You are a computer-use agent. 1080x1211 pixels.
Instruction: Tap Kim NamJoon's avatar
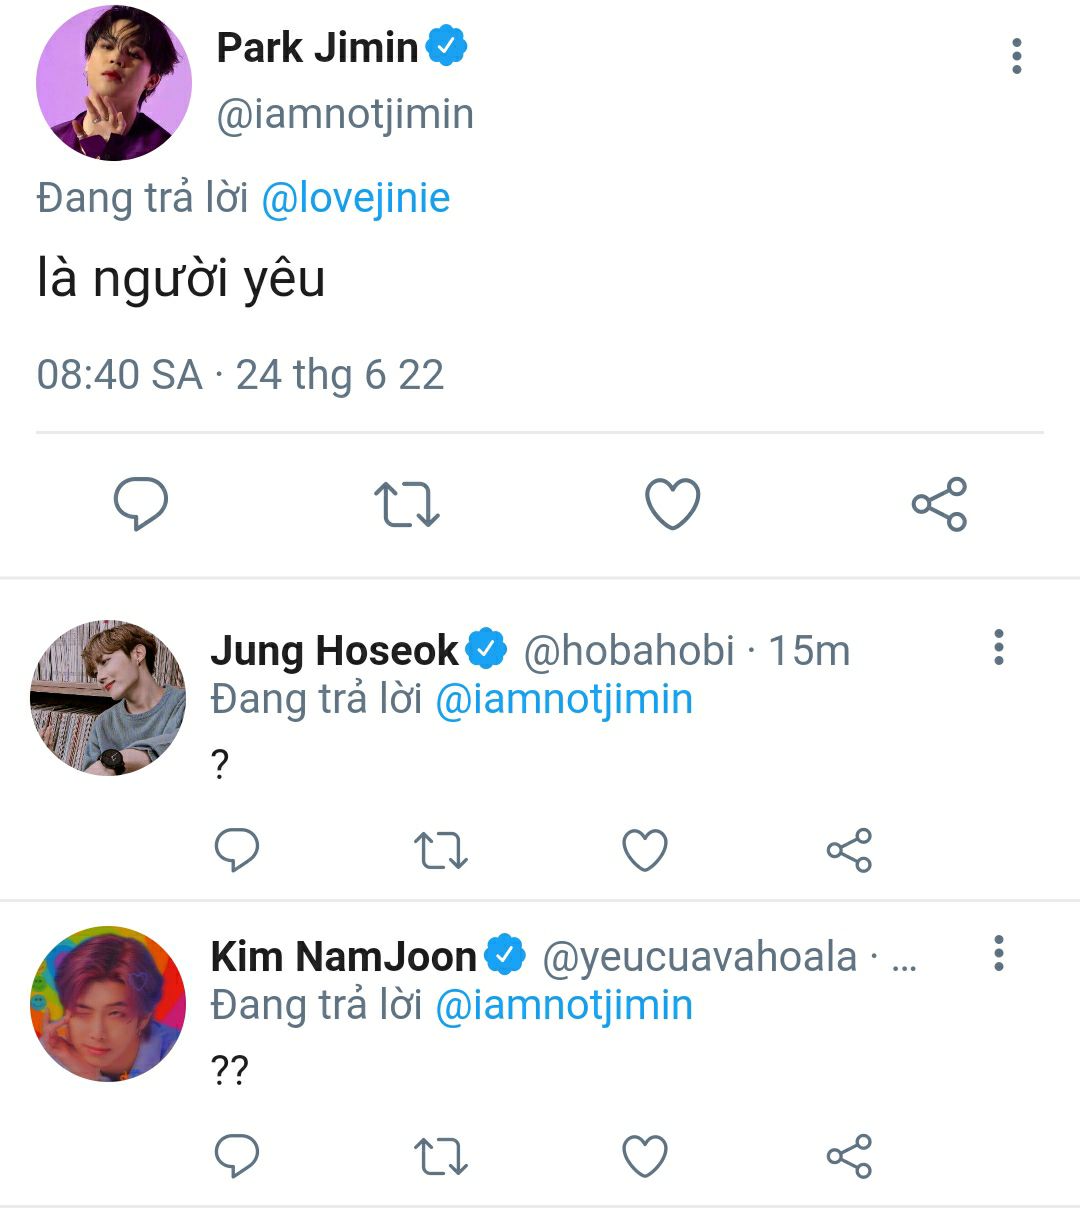click(x=108, y=1004)
